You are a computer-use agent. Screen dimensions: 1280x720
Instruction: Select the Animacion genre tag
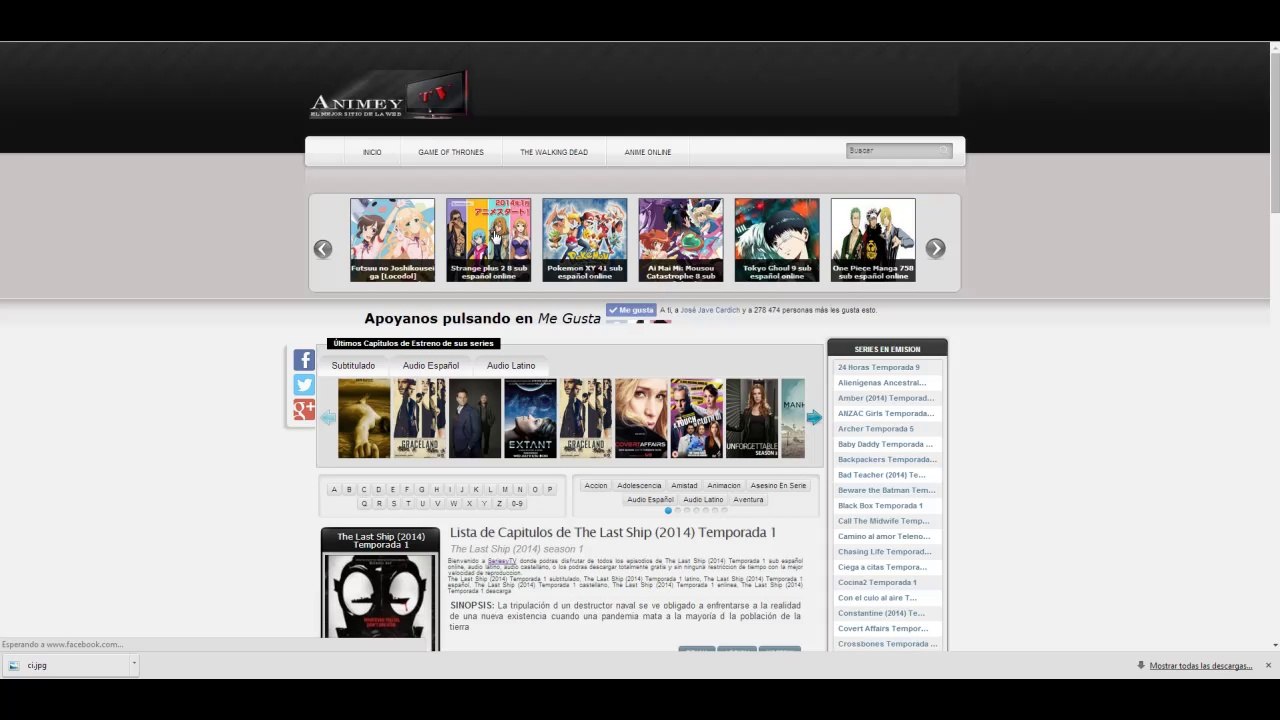724,486
